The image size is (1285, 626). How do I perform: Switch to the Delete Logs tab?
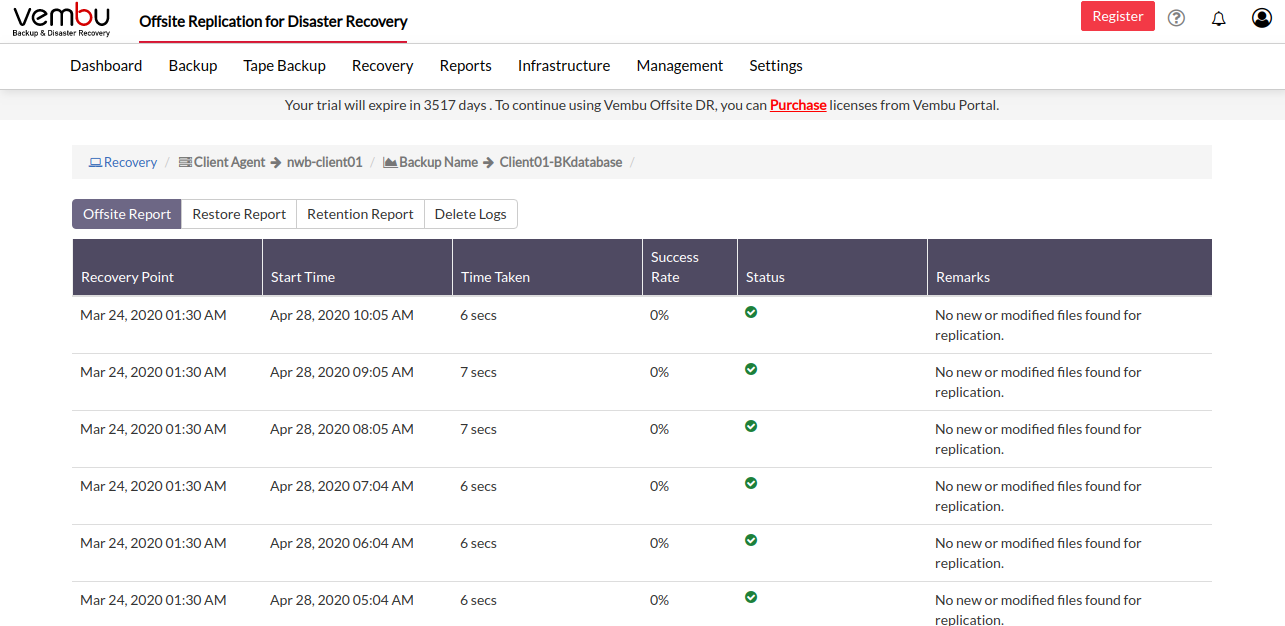(470, 214)
